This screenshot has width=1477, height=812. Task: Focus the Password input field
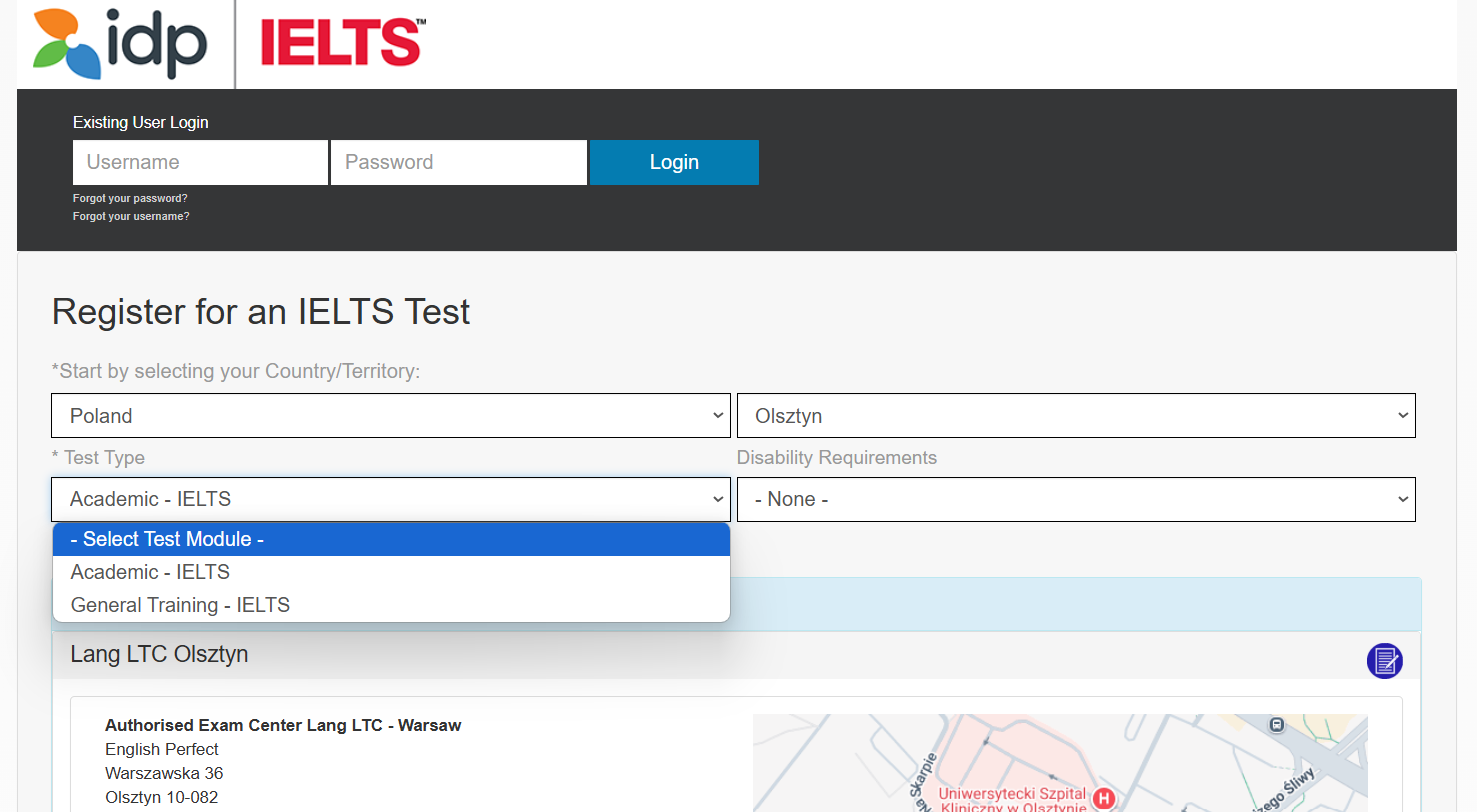459,162
